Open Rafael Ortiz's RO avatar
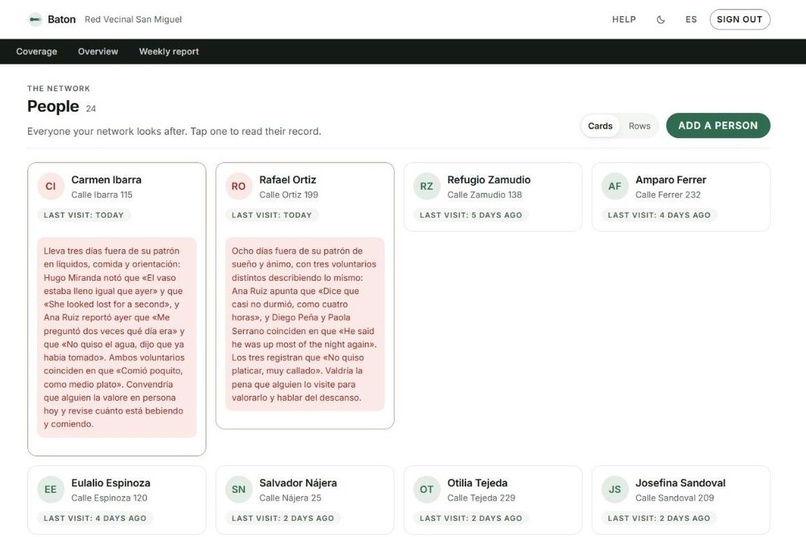The width and height of the screenshot is (806, 537). tap(239, 186)
